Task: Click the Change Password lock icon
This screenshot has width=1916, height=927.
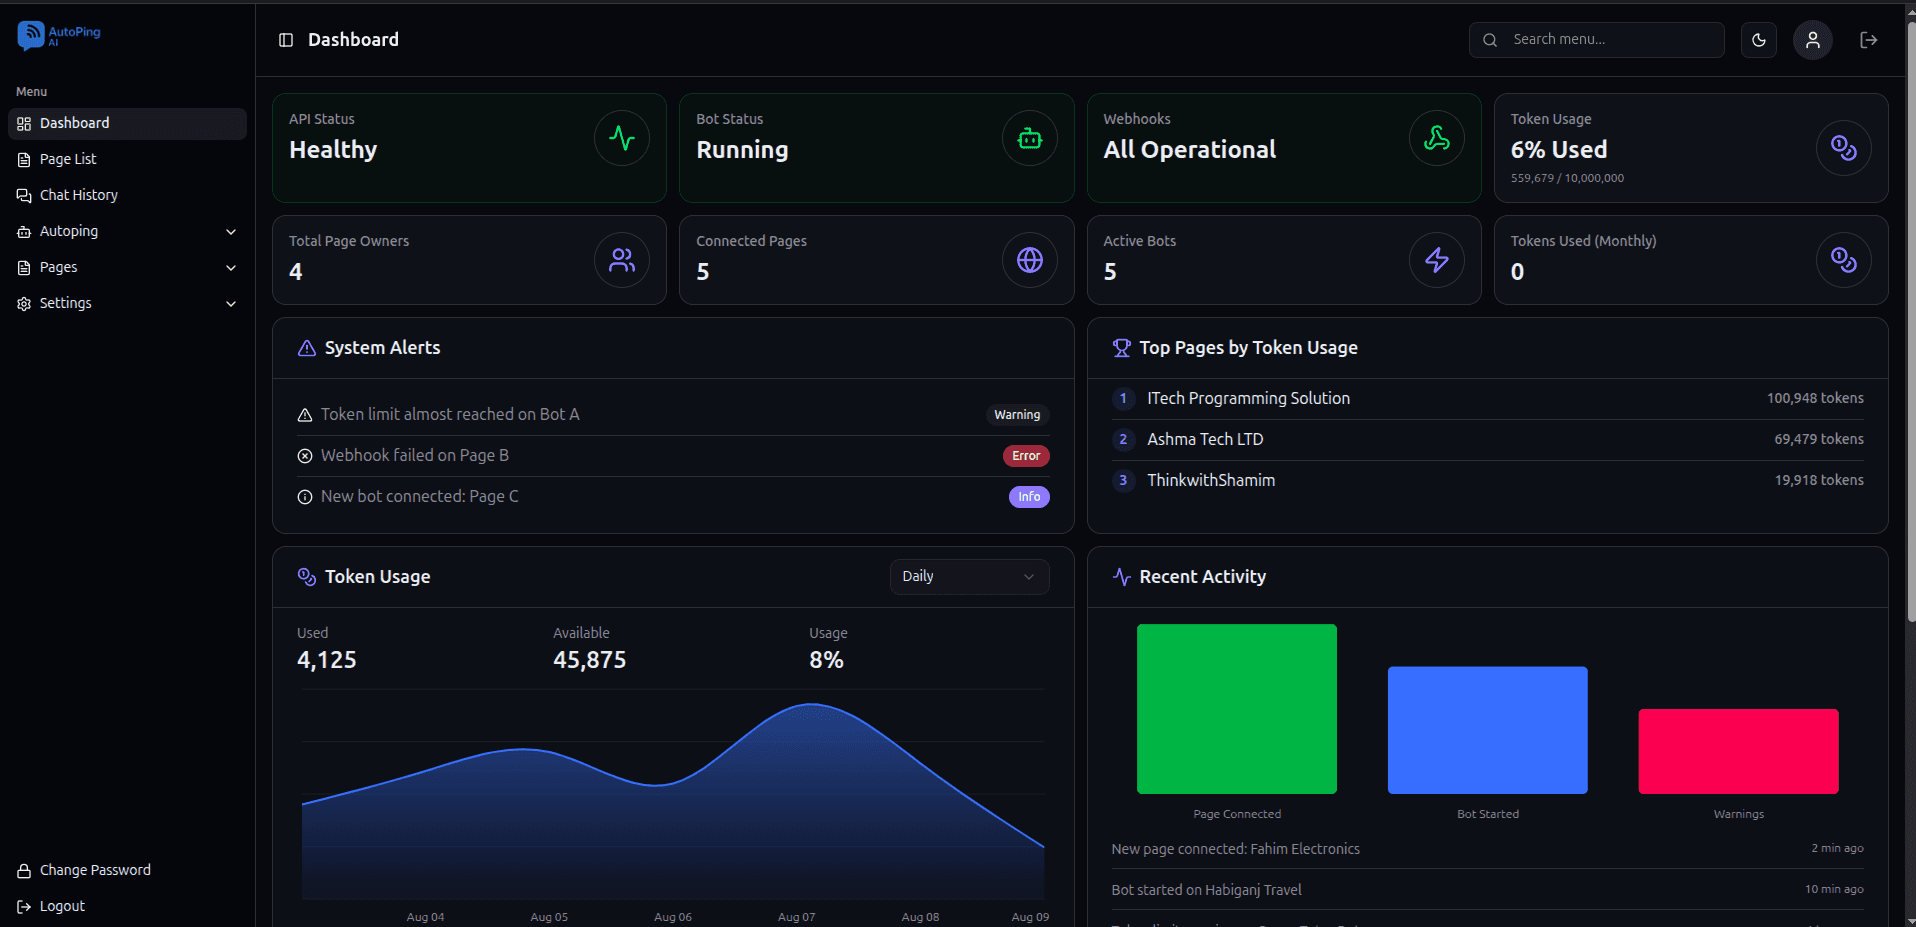Action: 24,870
